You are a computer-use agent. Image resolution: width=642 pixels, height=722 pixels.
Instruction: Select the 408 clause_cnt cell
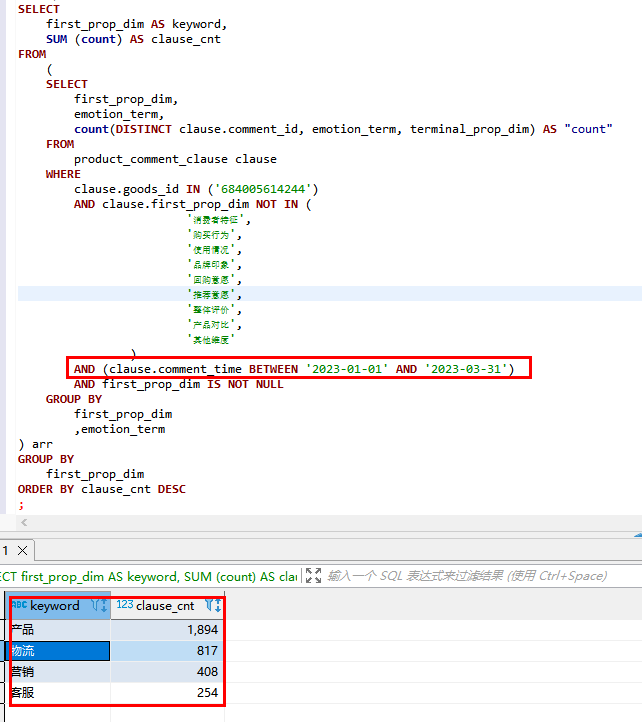[x=167, y=672]
